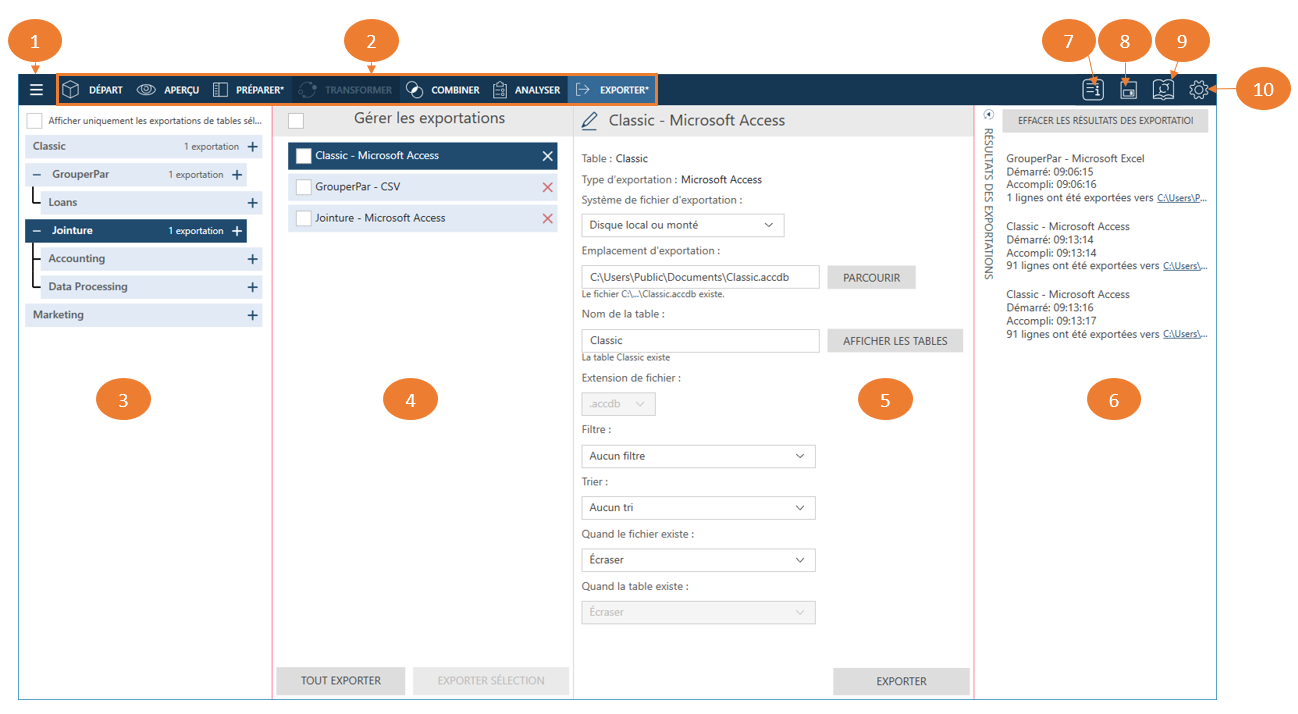
Task: Open the Quand le fichier existe dropdown
Action: [x=698, y=560]
